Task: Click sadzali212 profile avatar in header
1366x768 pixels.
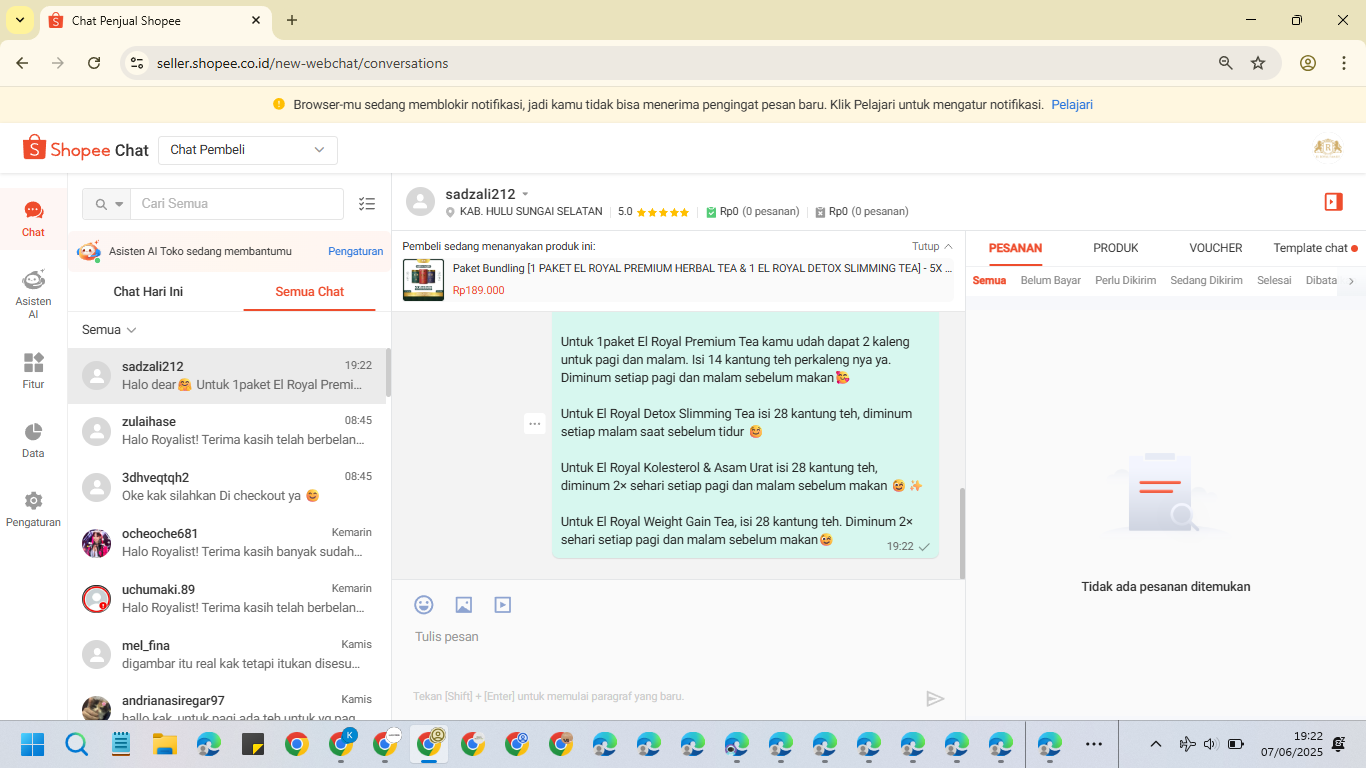Action: point(420,202)
